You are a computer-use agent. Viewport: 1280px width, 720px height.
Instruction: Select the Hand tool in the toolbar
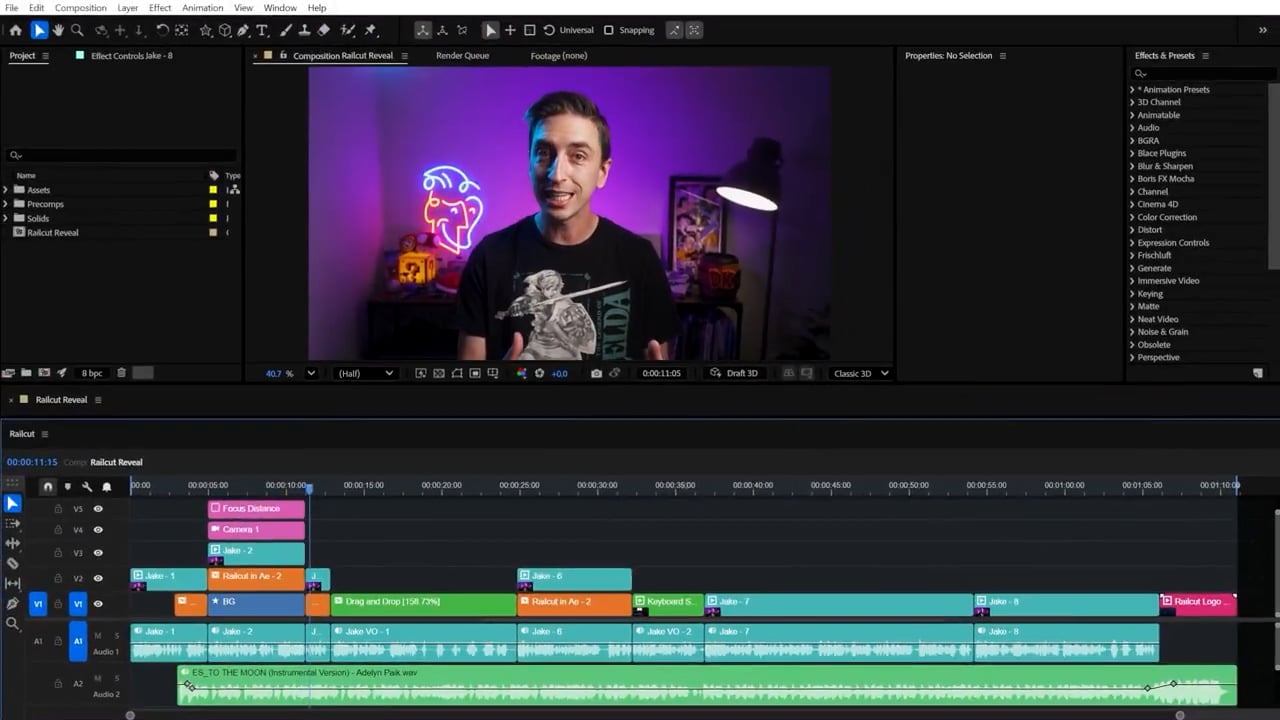(56, 30)
